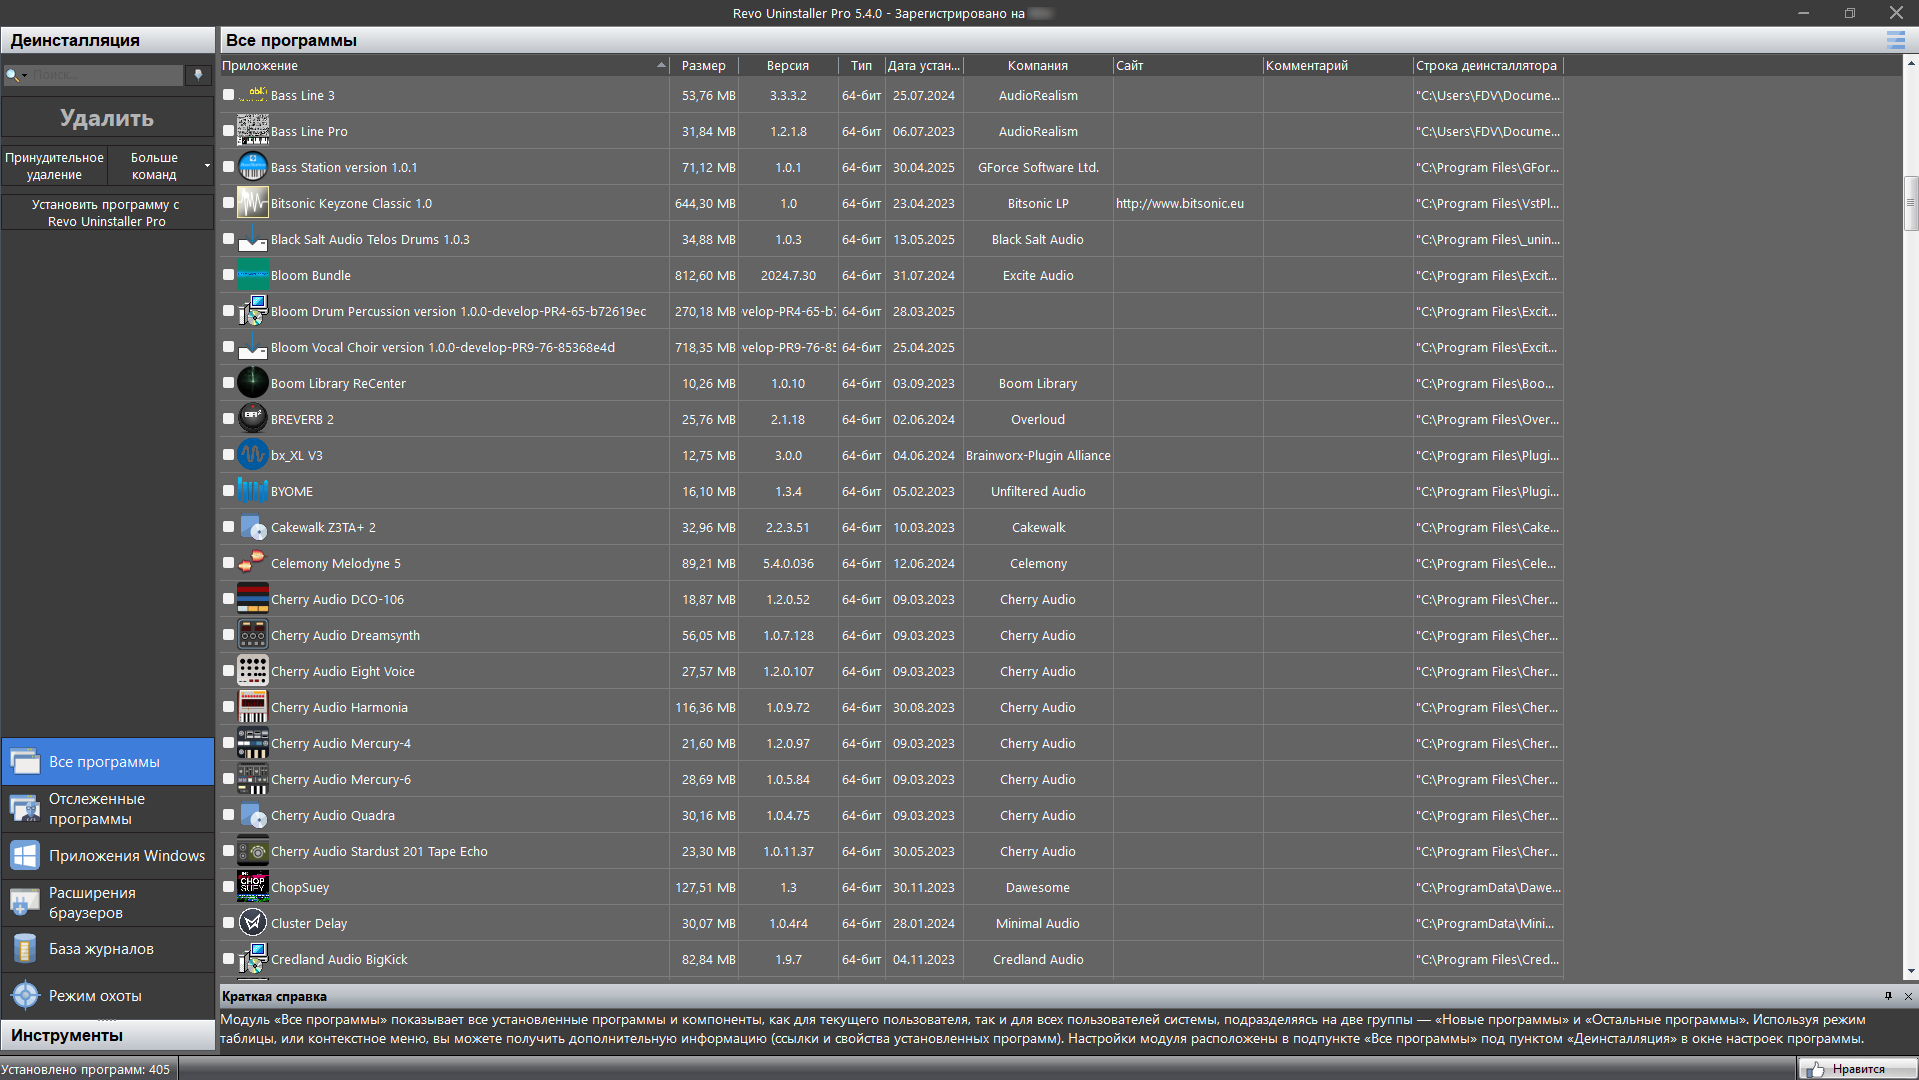
Task: Open the hamburger menu in the header
Action: click(1895, 40)
